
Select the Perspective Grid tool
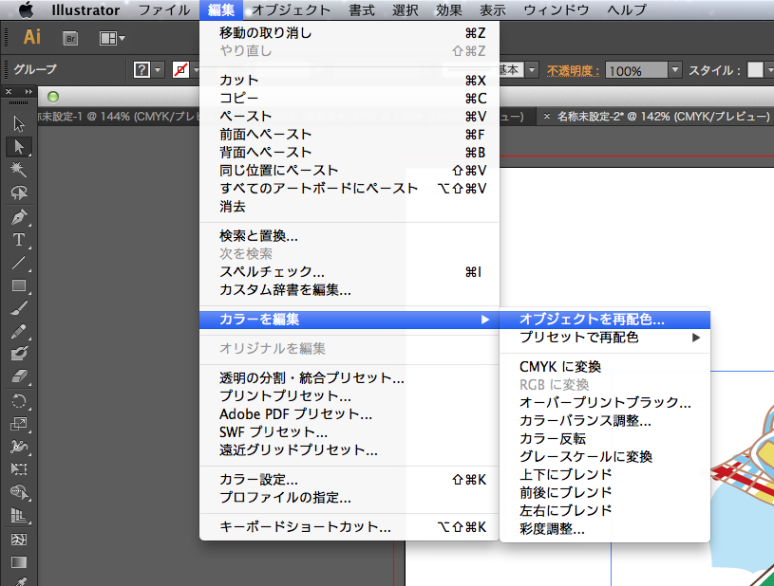click(x=19, y=516)
